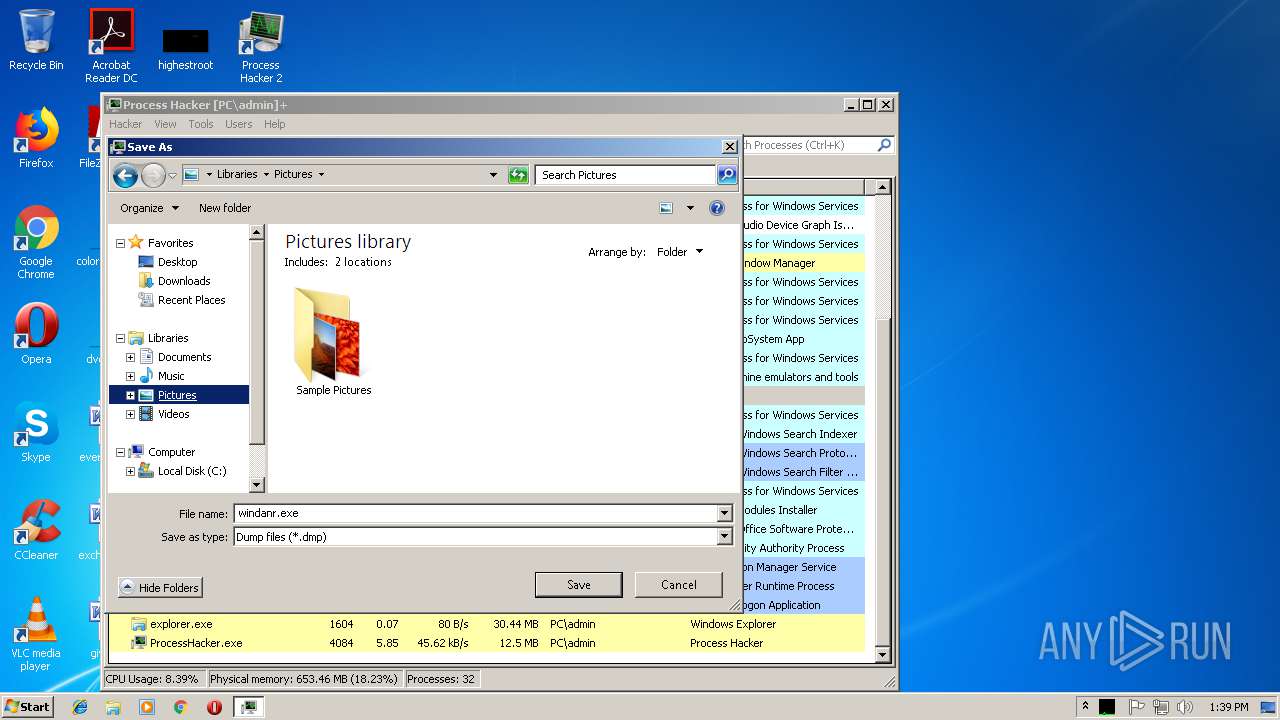Screen dimensions: 1280x720
Task: Open the Organize menu
Action: tap(149, 208)
